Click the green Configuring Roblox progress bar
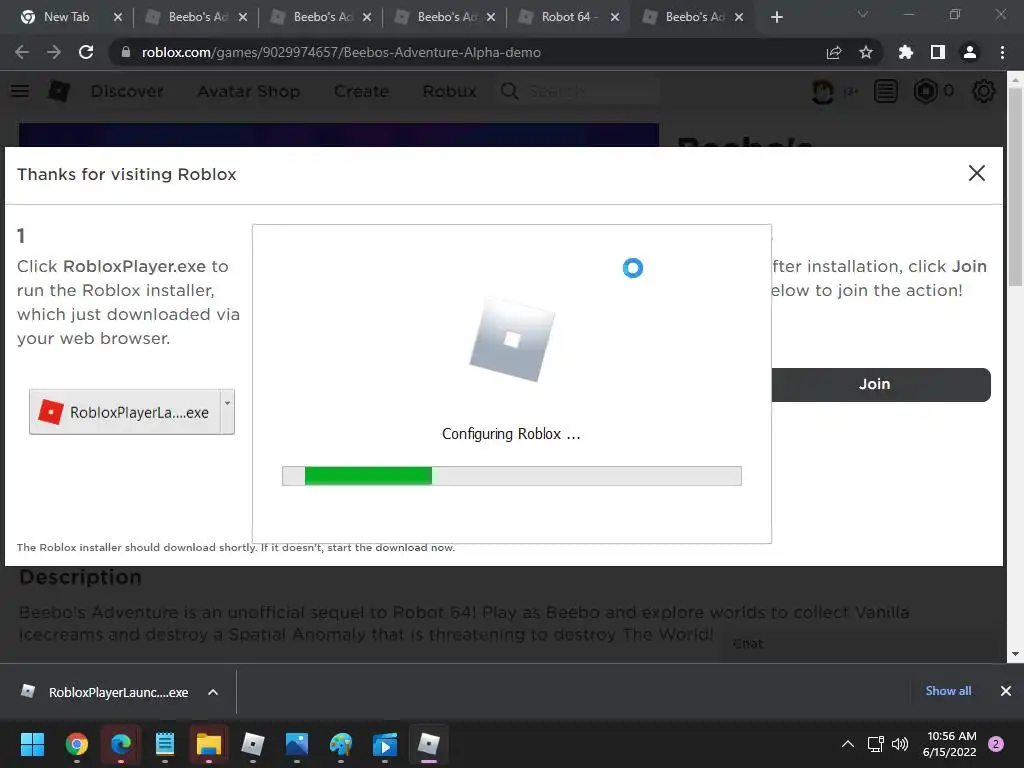The width and height of the screenshot is (1024, 768). tap(511, 476)
